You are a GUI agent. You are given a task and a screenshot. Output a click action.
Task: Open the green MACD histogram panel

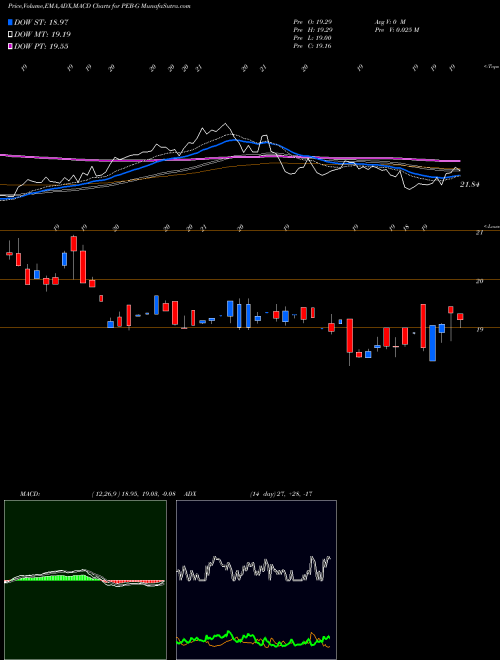[85, 580]
